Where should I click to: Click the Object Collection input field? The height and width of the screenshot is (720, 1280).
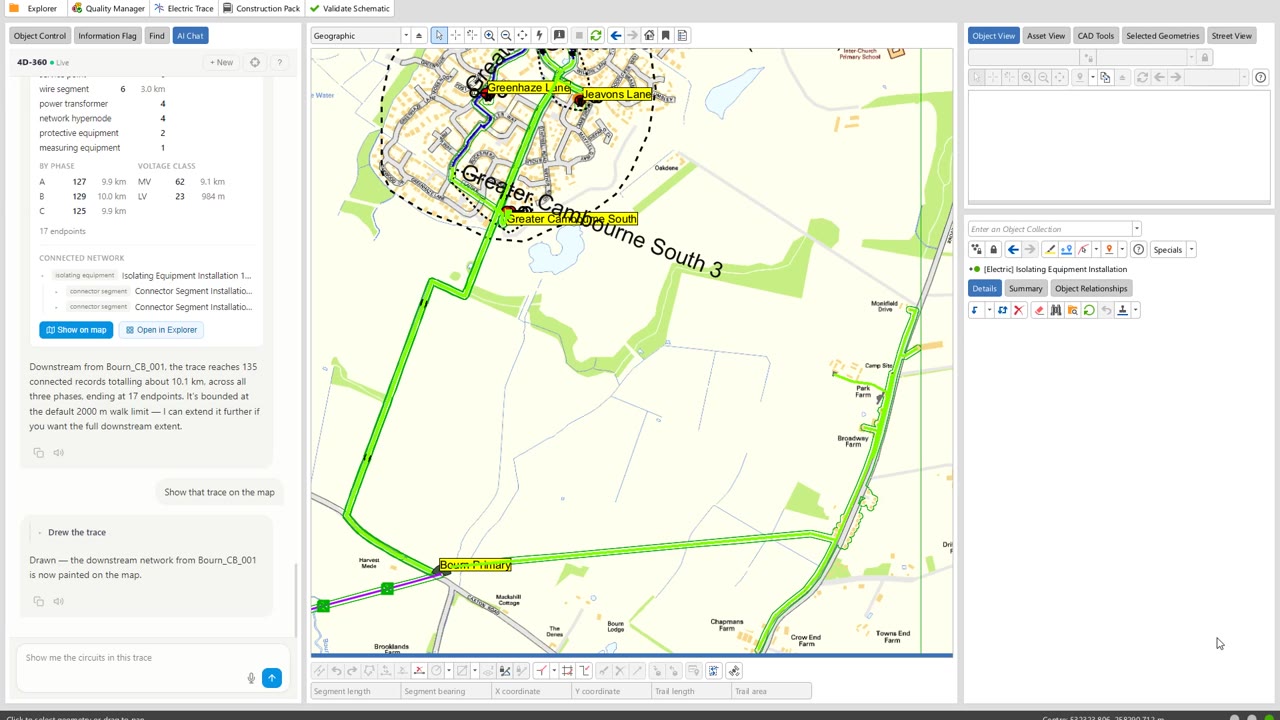(x=1050, y=229)
